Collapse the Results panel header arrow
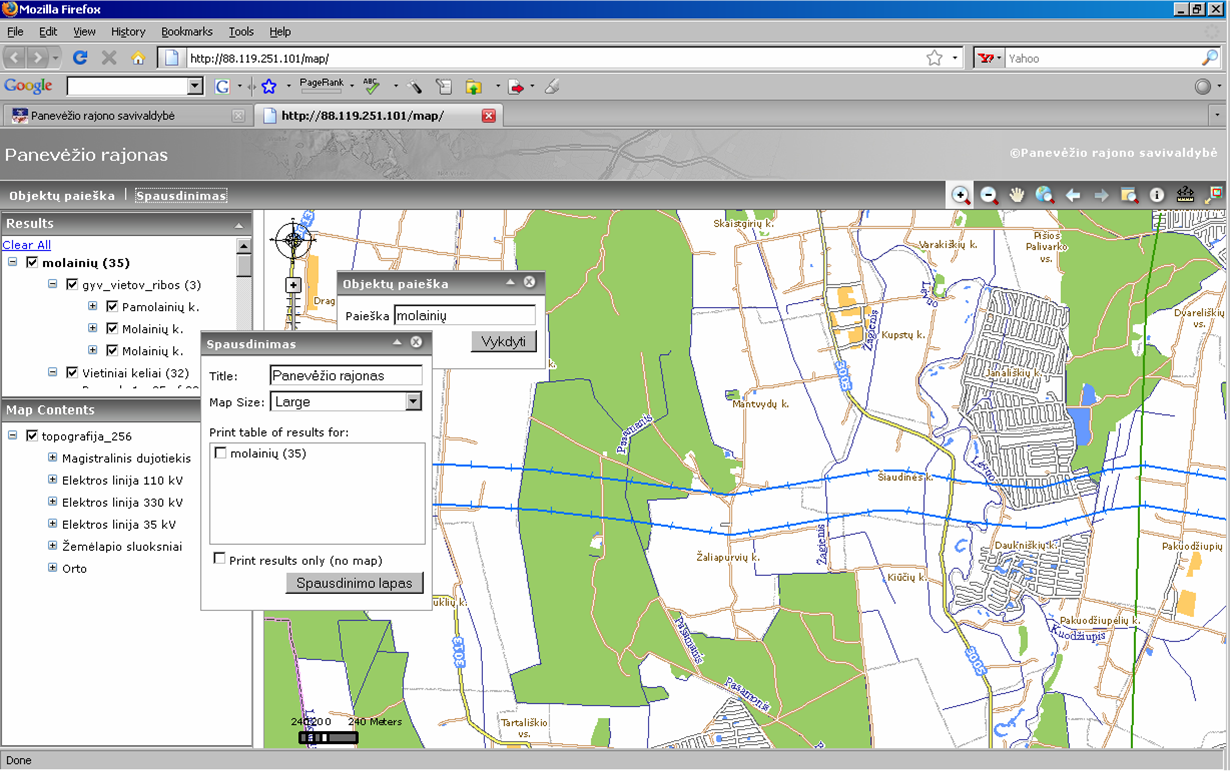The height and width of the screenshot is (771, 1230). (x=239, y=224)
